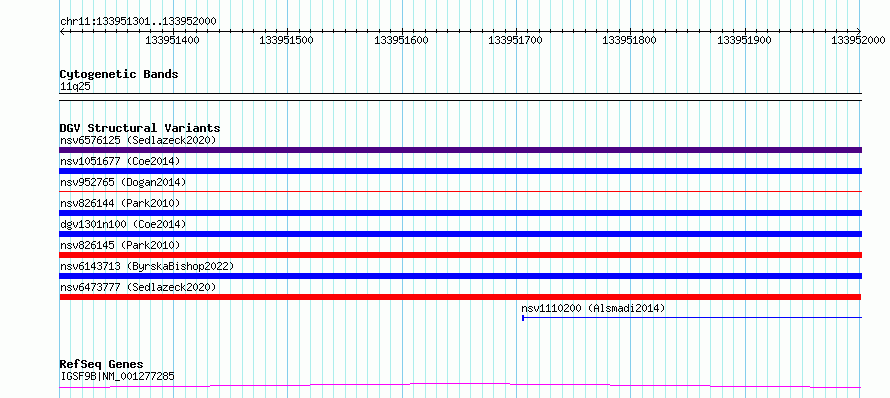Click the DGV Structural Variants track title
The height and width of the screenshot is (398, 890).
pos(140,128)
